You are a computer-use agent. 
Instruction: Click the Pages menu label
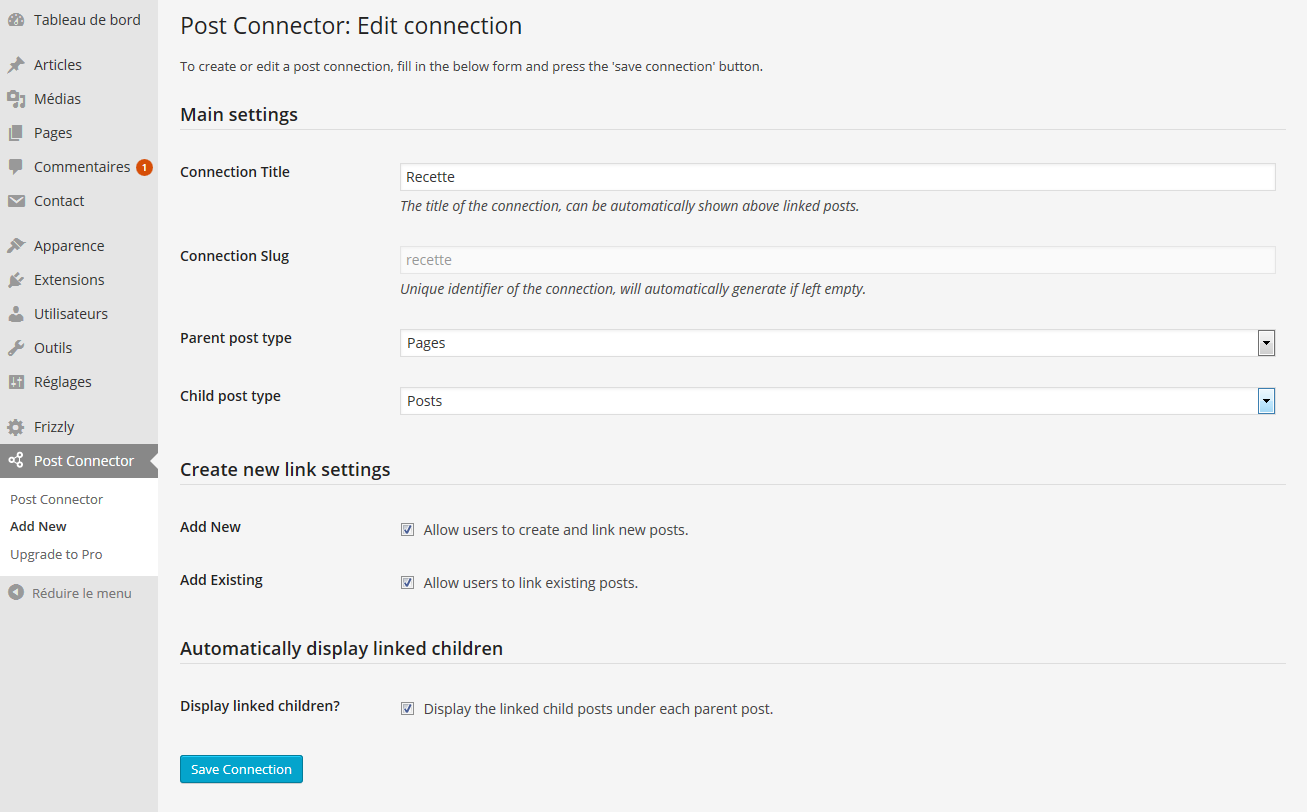click(x=53, y=133)
